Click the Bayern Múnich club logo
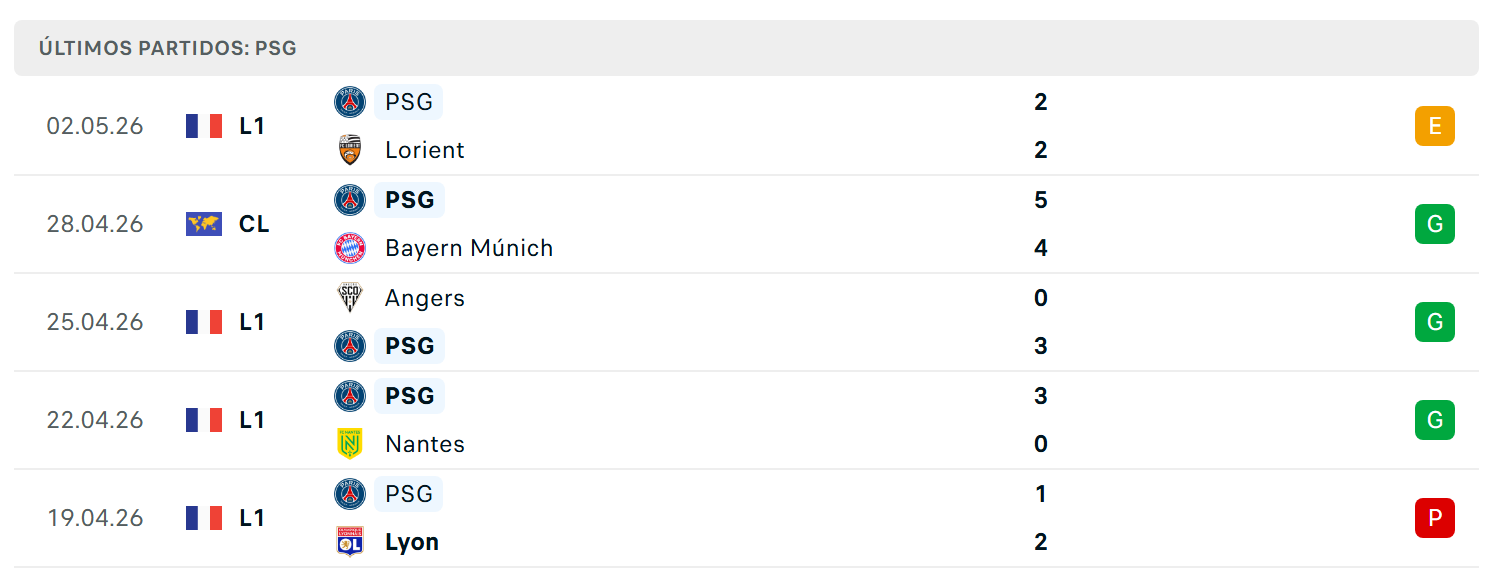The height and width of the screenshot is (582, 1493). 350,248
